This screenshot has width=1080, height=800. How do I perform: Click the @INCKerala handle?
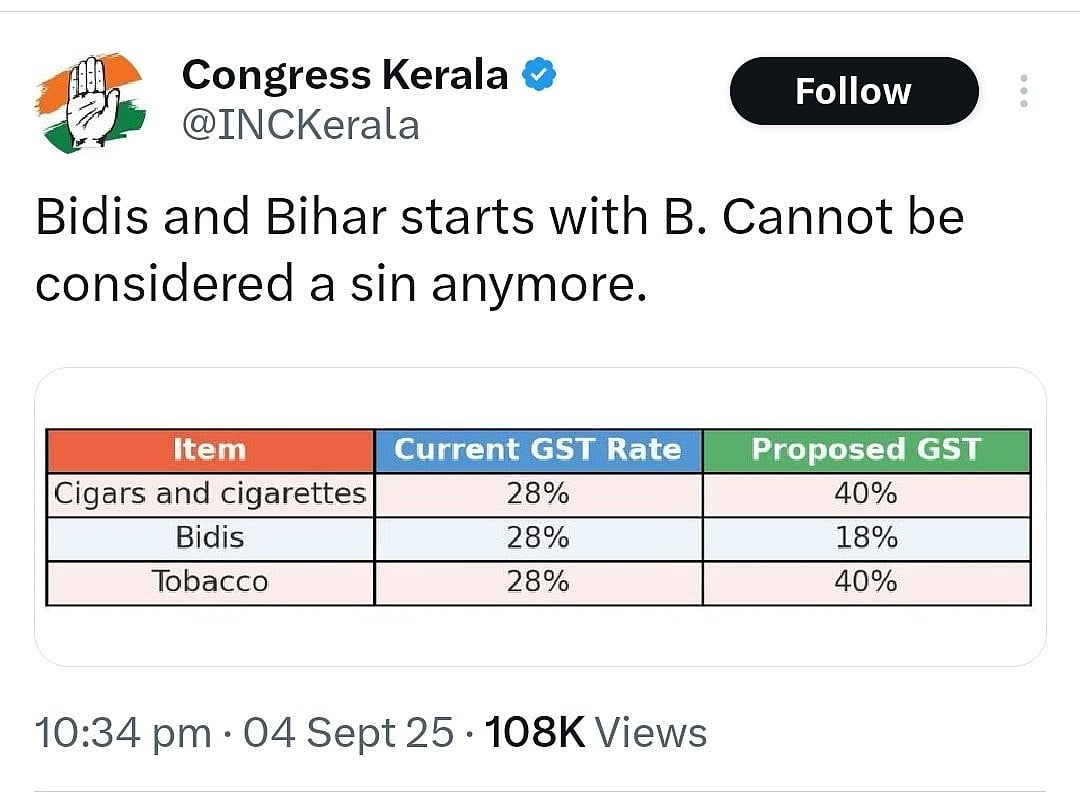pyautogui.click(x=300, y=126)
